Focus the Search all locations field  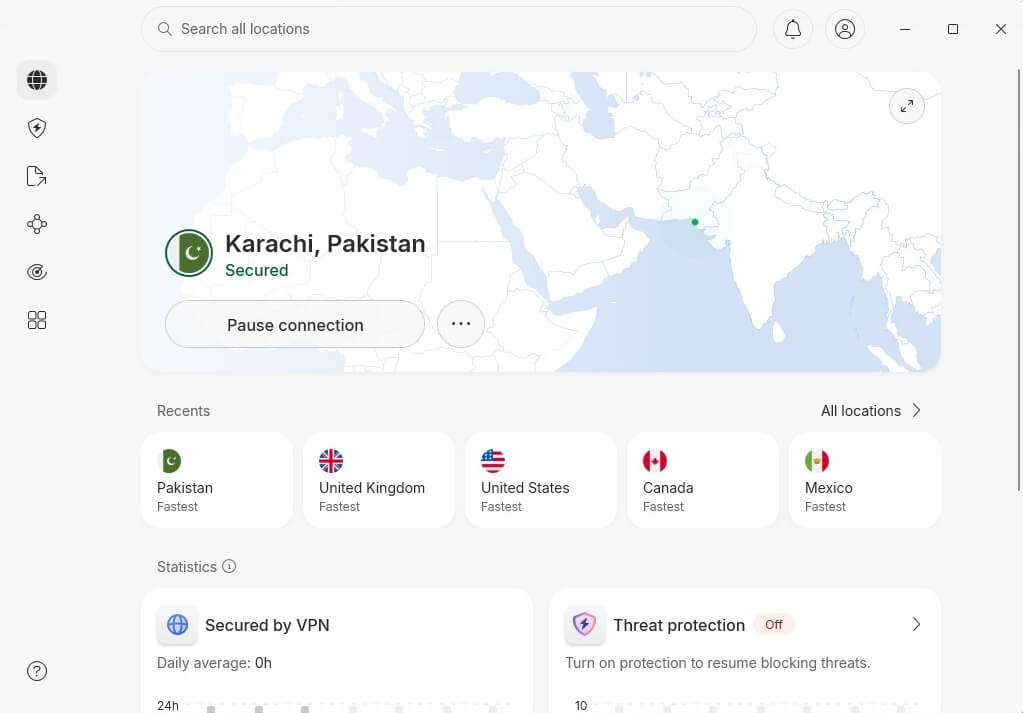449,29
